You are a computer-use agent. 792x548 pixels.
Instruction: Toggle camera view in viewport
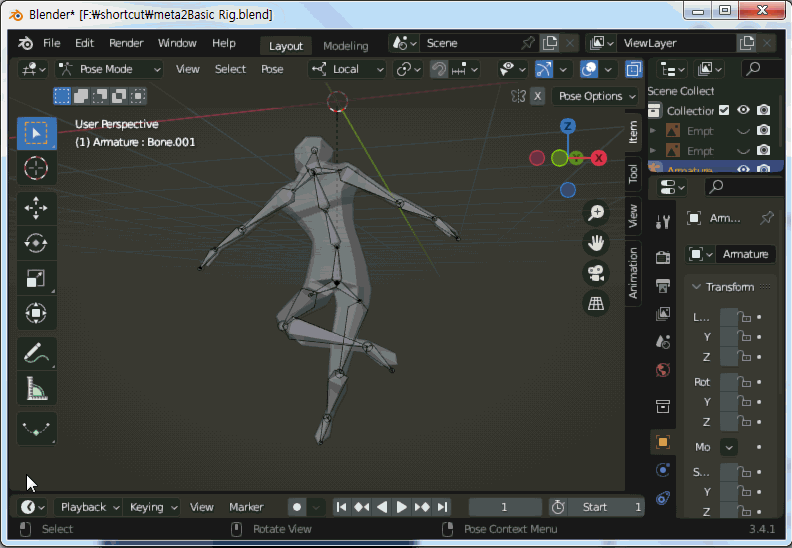pyautogui.click(x=596, y=272)
